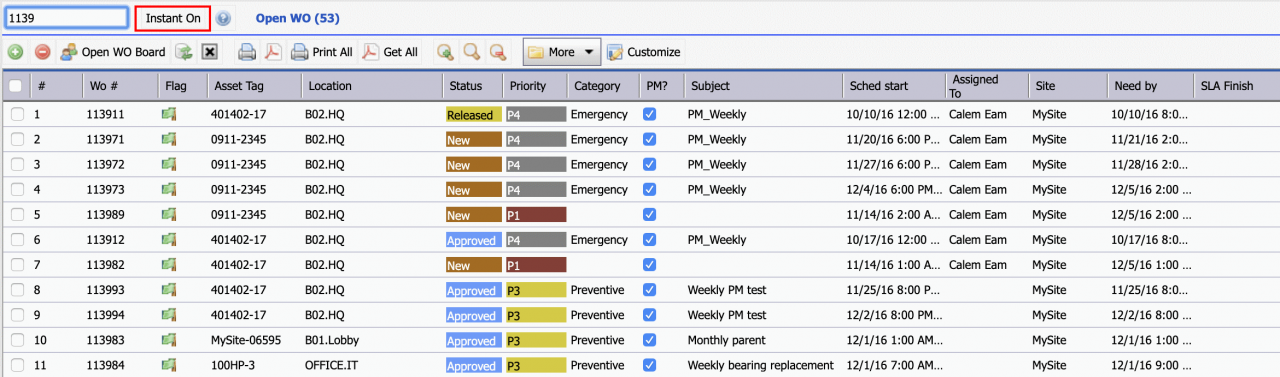Uncheck the PM? checkbox for WO 113989
1280x377 pixels.
coord(650,215)
